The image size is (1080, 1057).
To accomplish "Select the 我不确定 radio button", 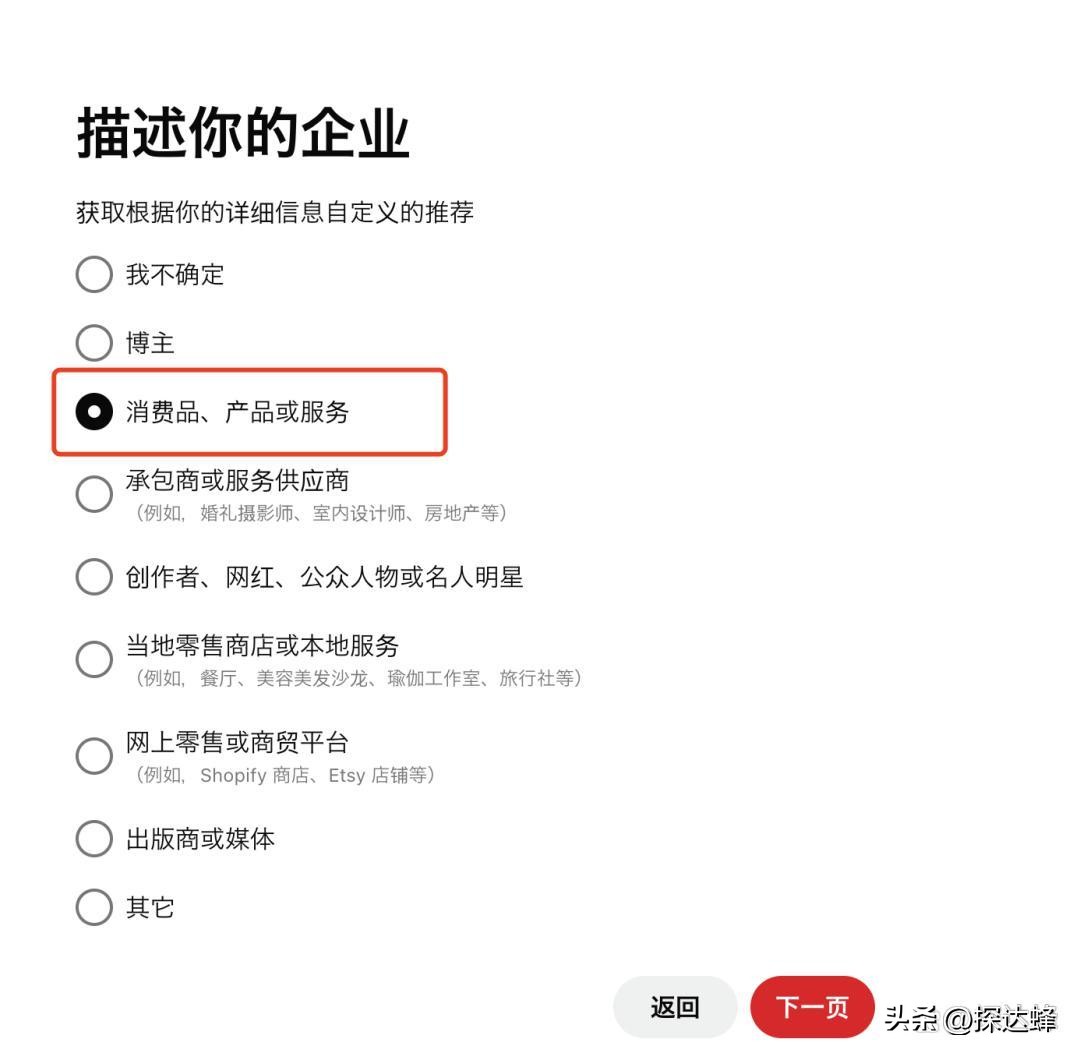I will click(94, 275).
